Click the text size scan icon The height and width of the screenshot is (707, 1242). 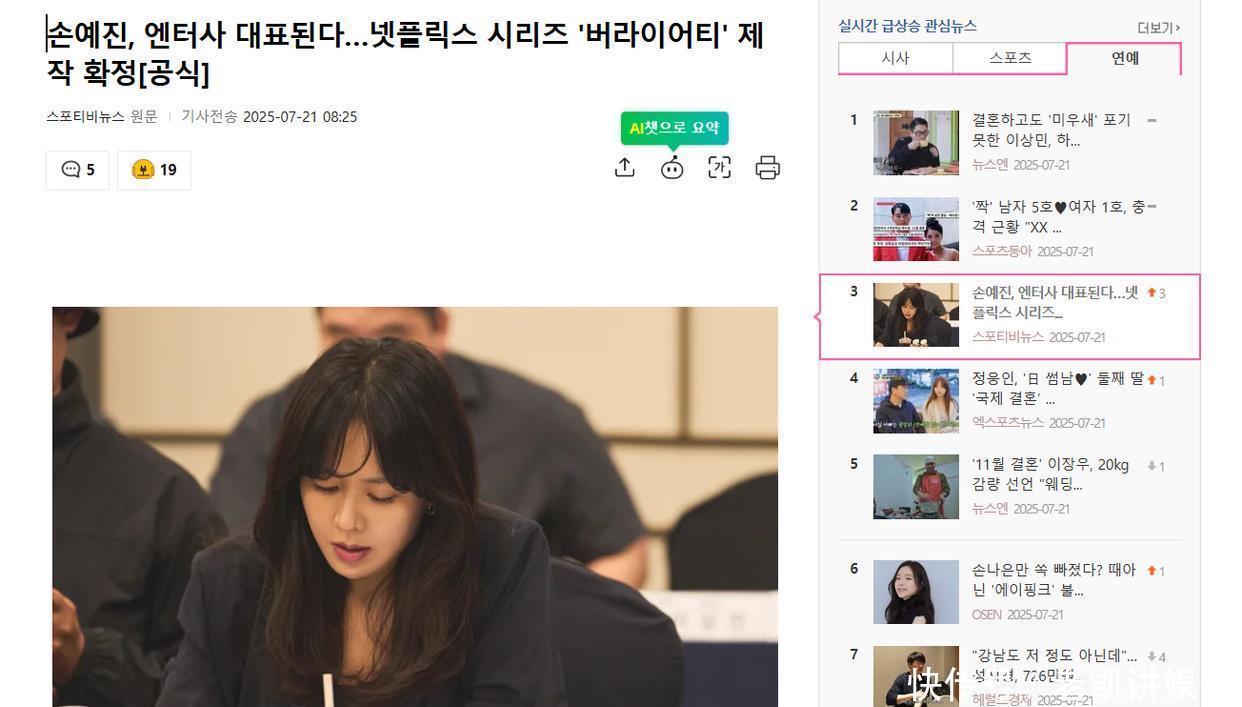pyautogui.click(x=719, y=168)
